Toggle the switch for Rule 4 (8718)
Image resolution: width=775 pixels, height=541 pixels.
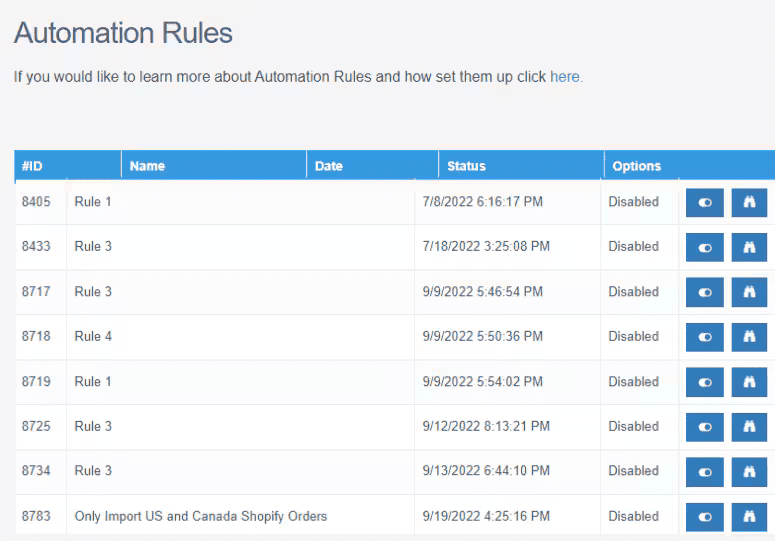point(705,337)
